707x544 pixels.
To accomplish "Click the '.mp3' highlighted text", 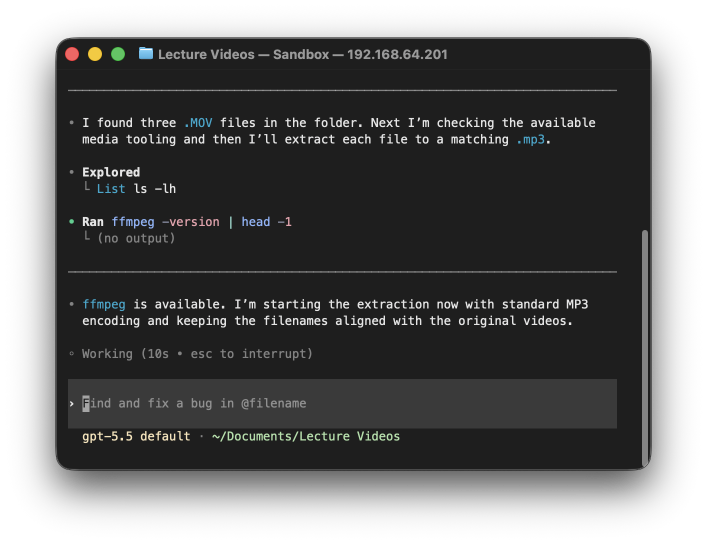I will pyautogui.click(x=530, y=139).
